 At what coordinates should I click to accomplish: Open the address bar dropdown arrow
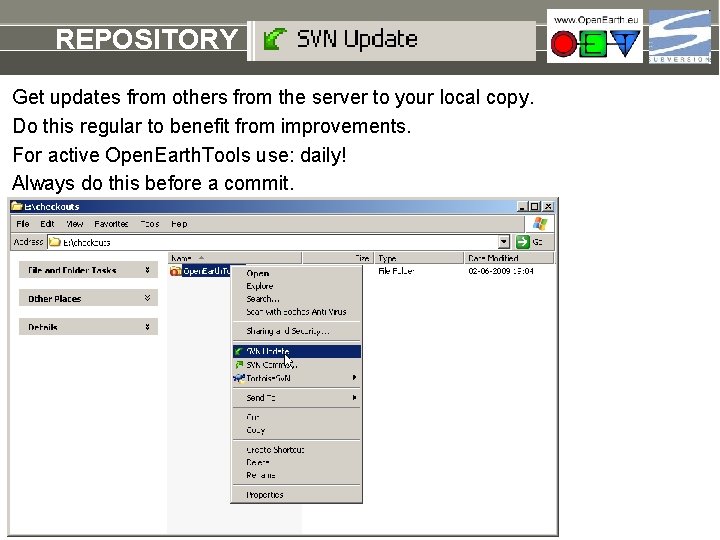[x=504, y=242]
